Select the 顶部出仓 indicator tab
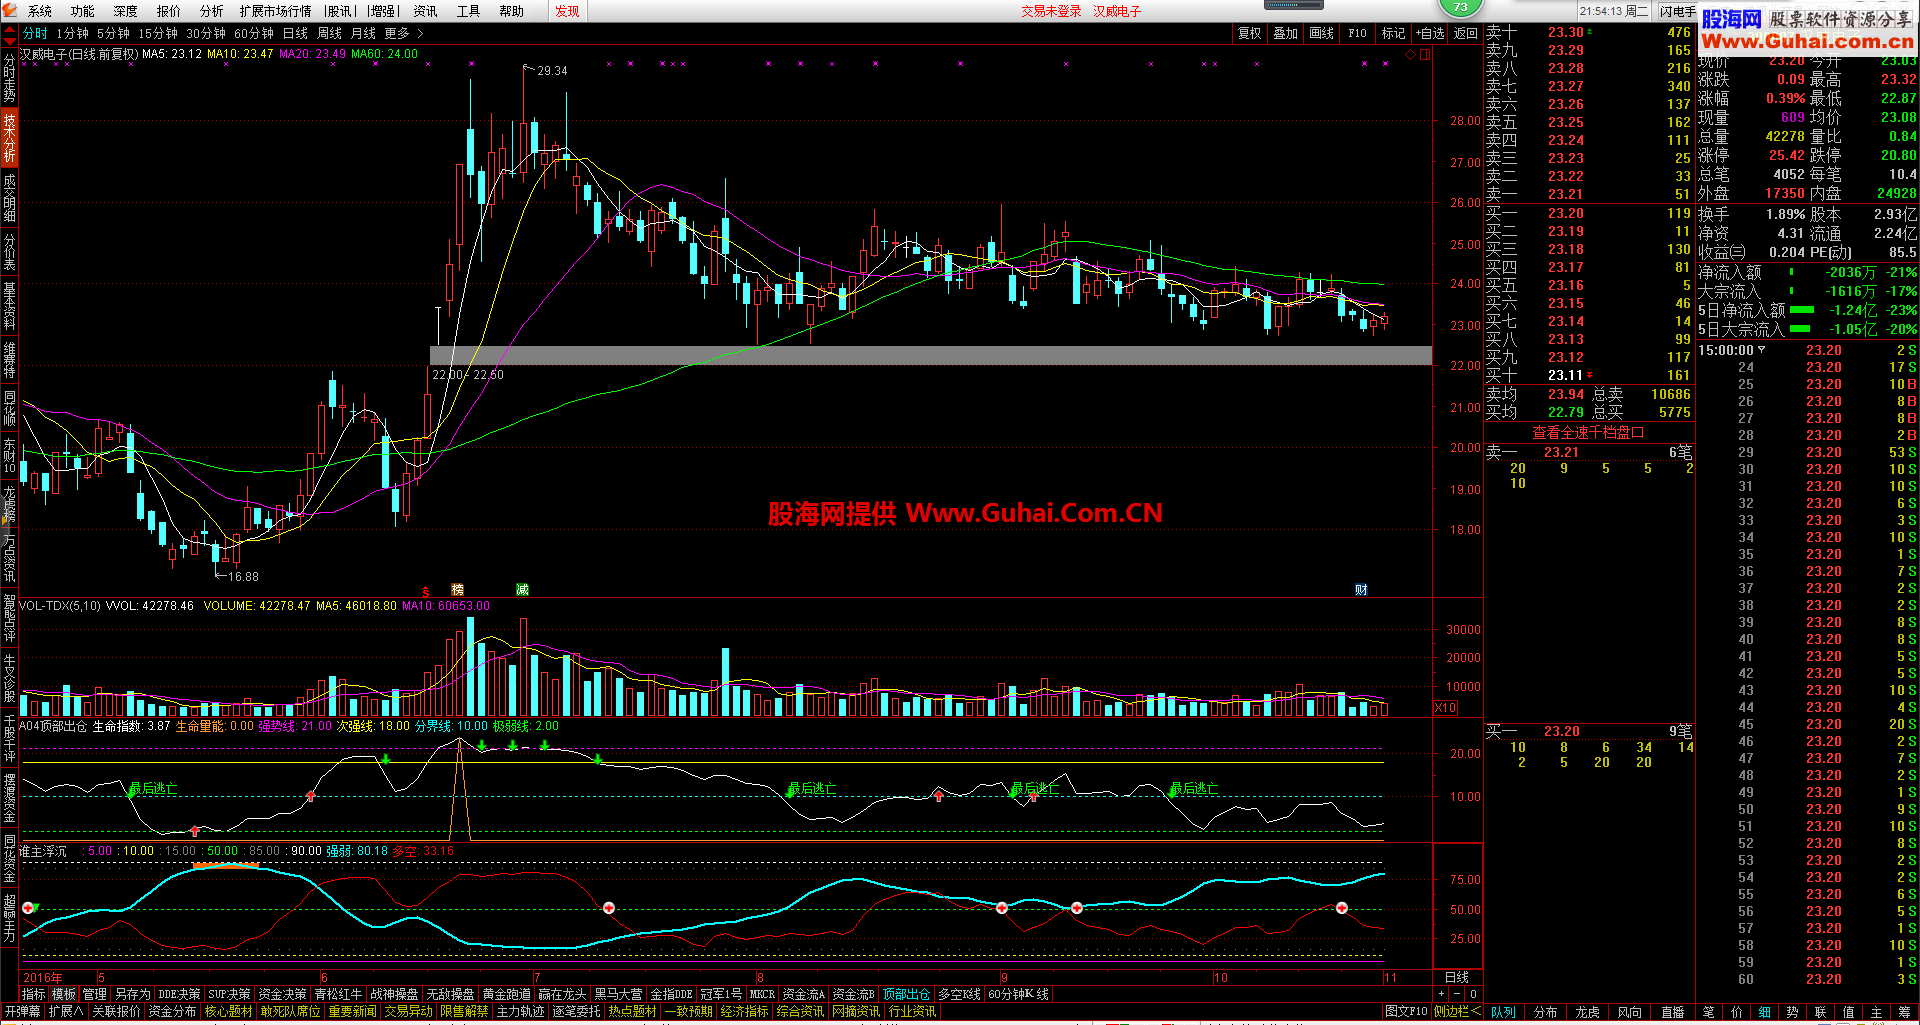The width and height of the screenshot is (1920, 1025). coord(906,994)
